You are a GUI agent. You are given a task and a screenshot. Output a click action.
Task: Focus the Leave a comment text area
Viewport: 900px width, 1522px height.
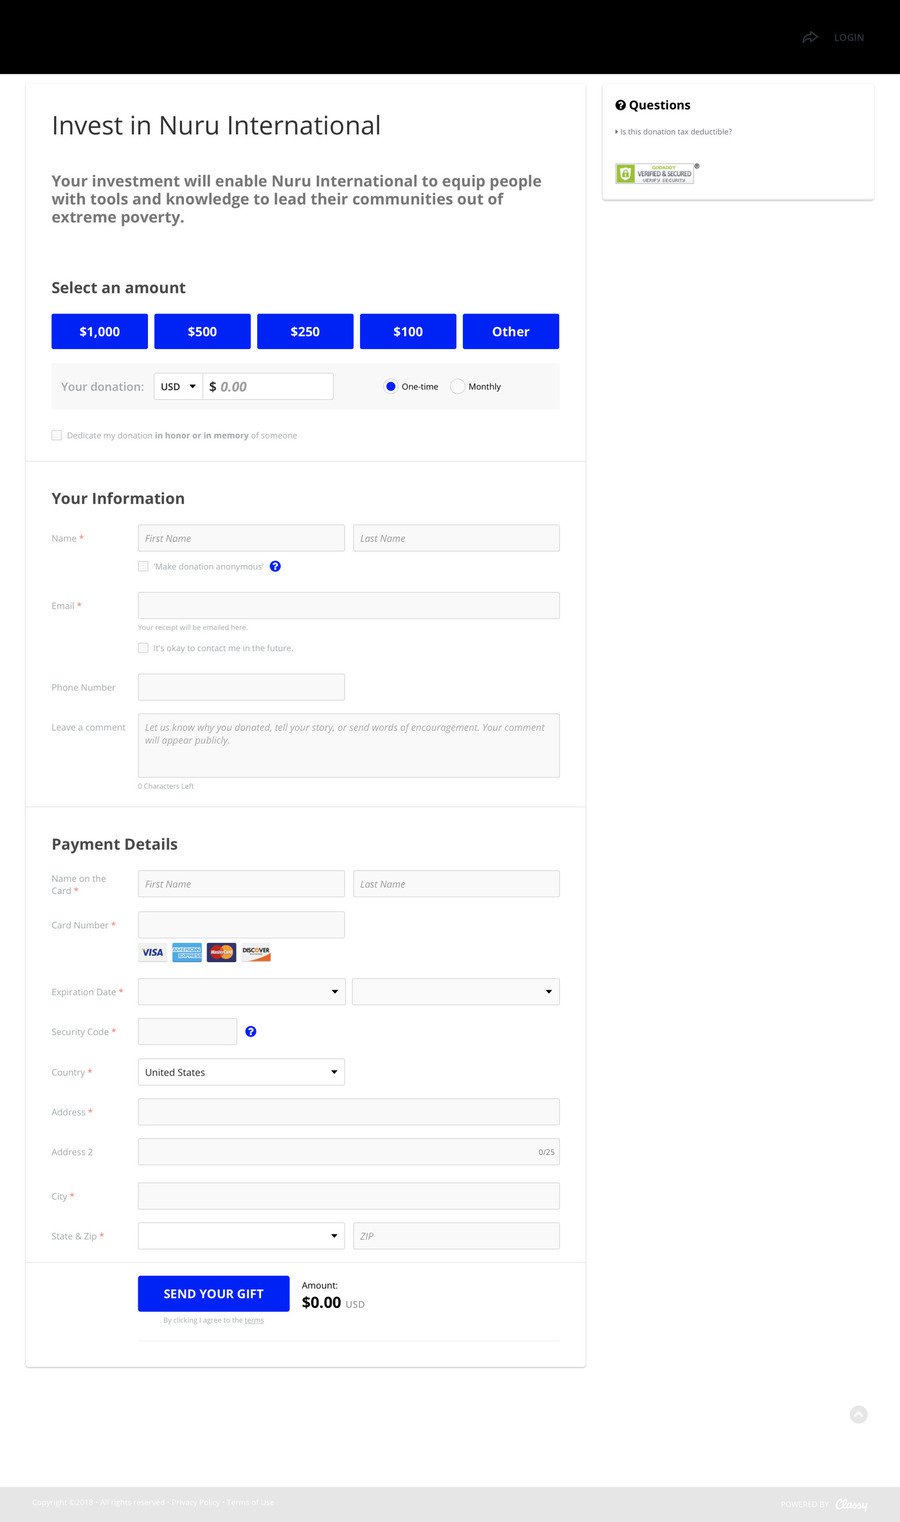tap(349, 745)
